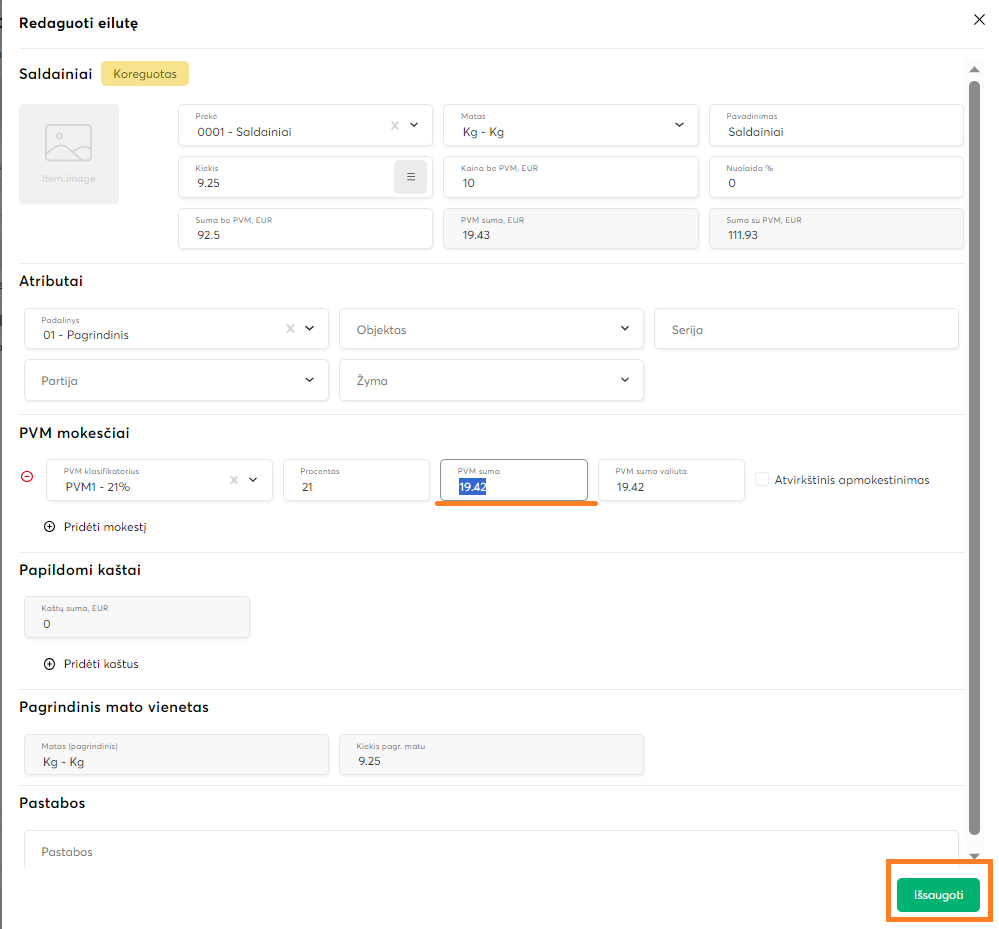The image size is (999, 929).
Task: Expand the Žyma dropdown
Action: (x=625, y=380)
